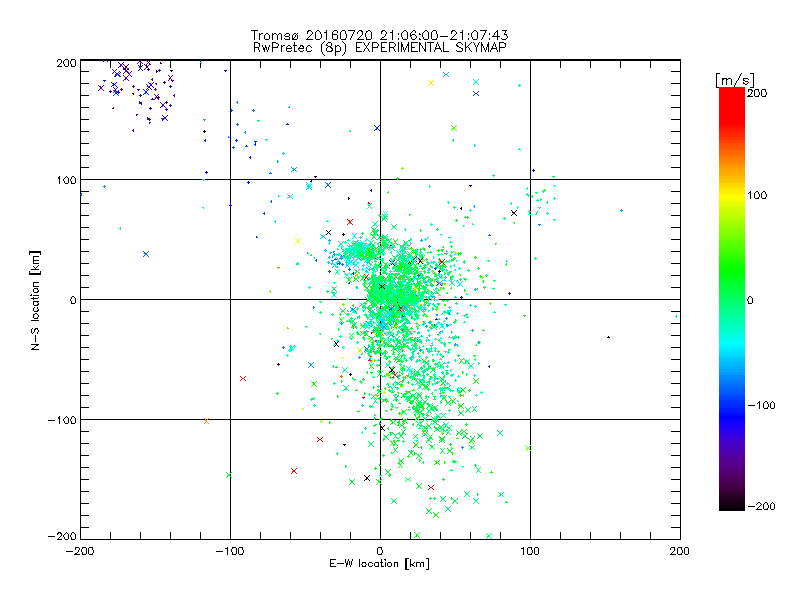Click the y-axis tick label '100'

click(66, 180)
